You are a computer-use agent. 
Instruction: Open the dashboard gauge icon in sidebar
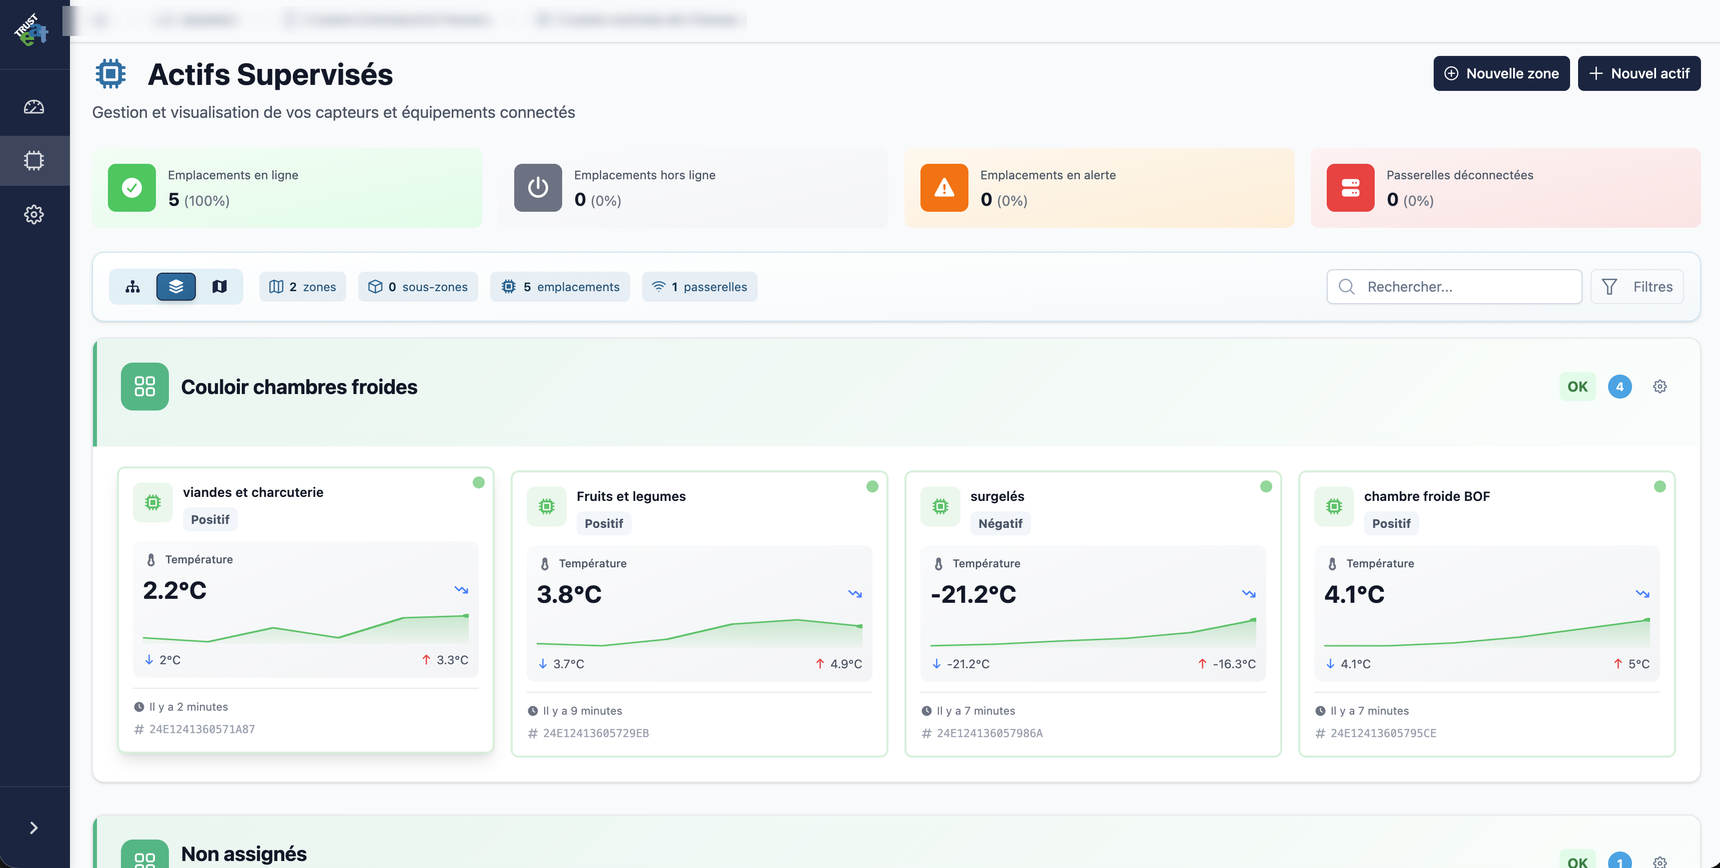point(34,107)
